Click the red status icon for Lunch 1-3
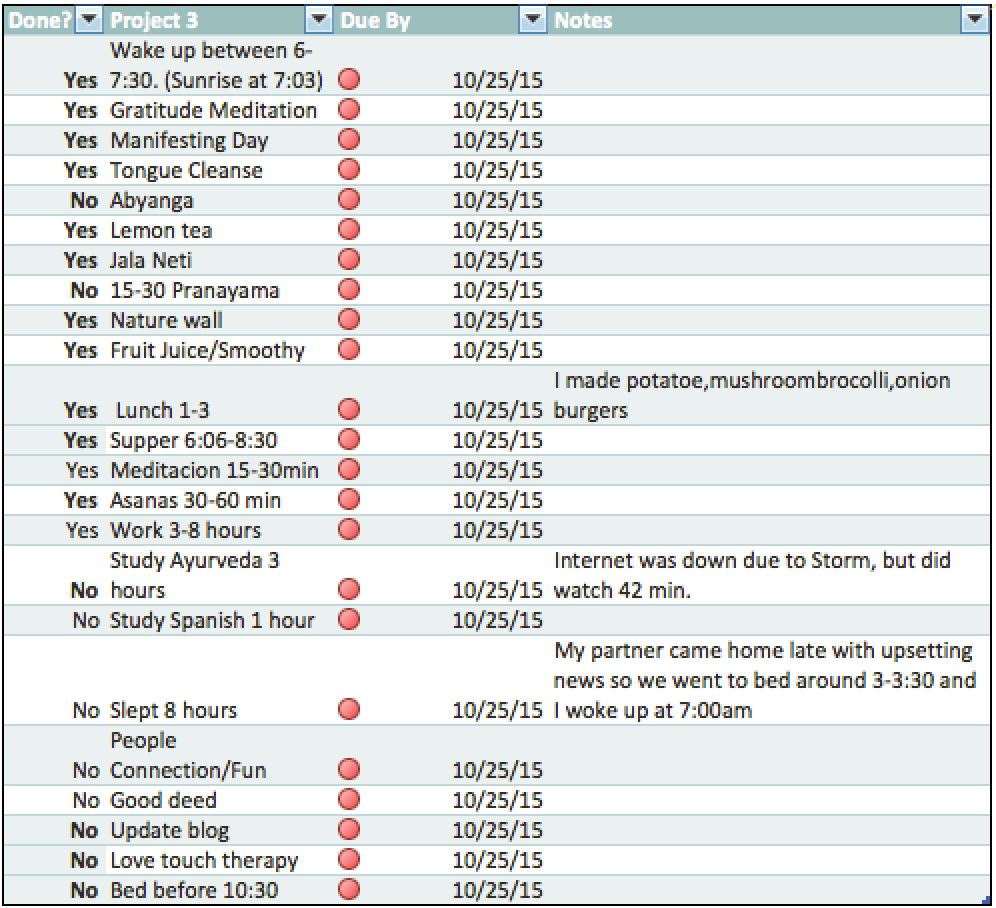 click(348, 409)
